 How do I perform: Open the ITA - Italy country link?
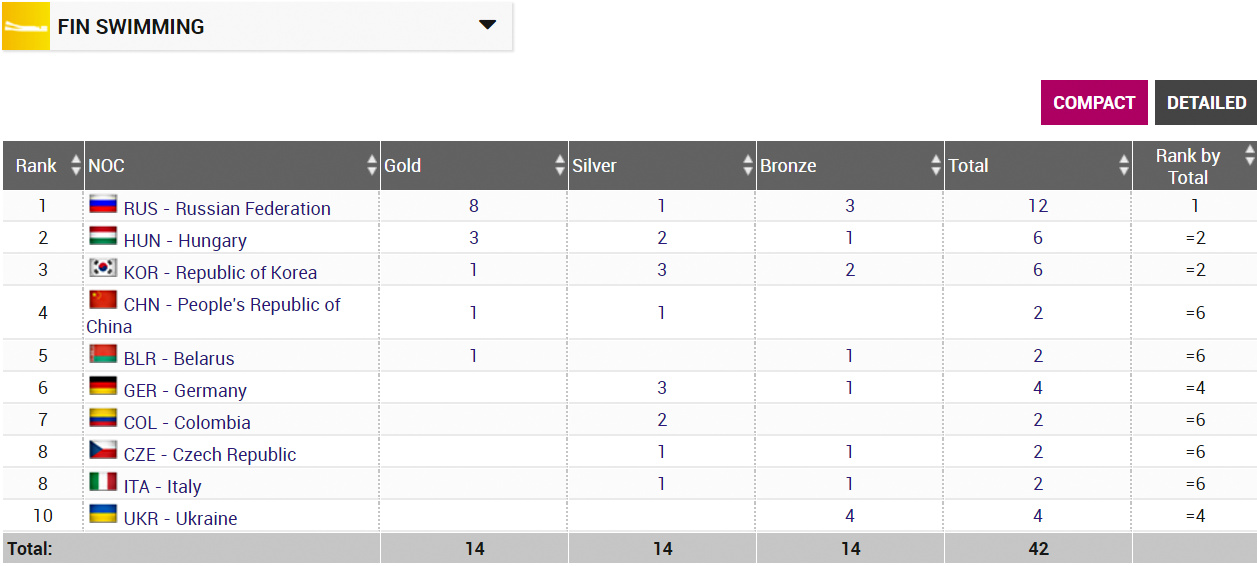click(162, 487)
